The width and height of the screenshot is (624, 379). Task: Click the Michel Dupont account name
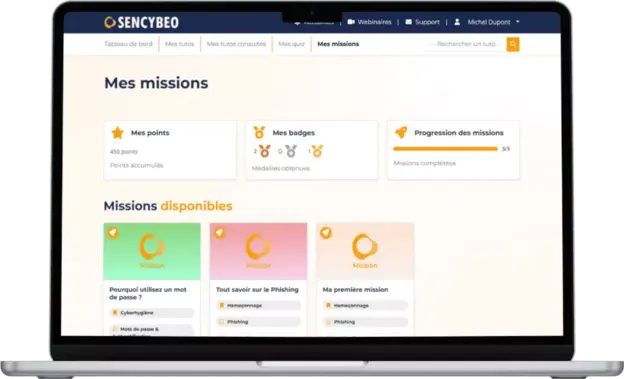[x=489, y=22]
